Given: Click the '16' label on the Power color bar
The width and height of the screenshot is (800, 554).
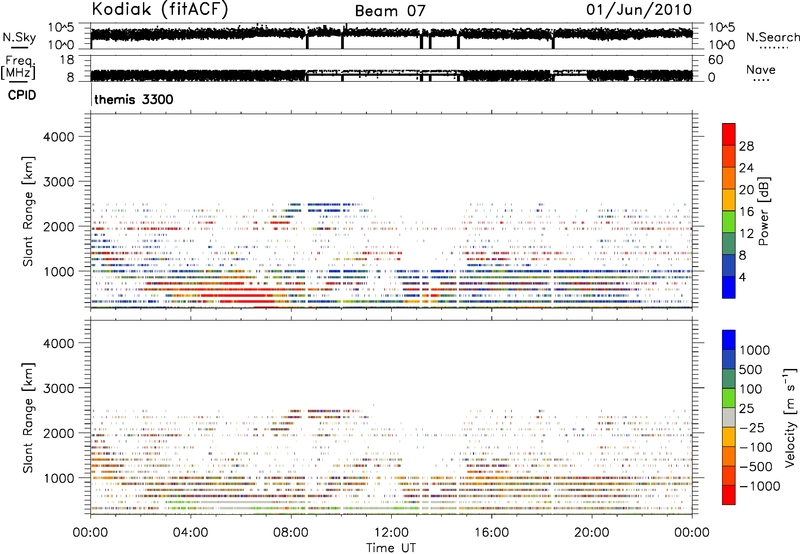Looking at the screenshot, I should click(746, 212).
